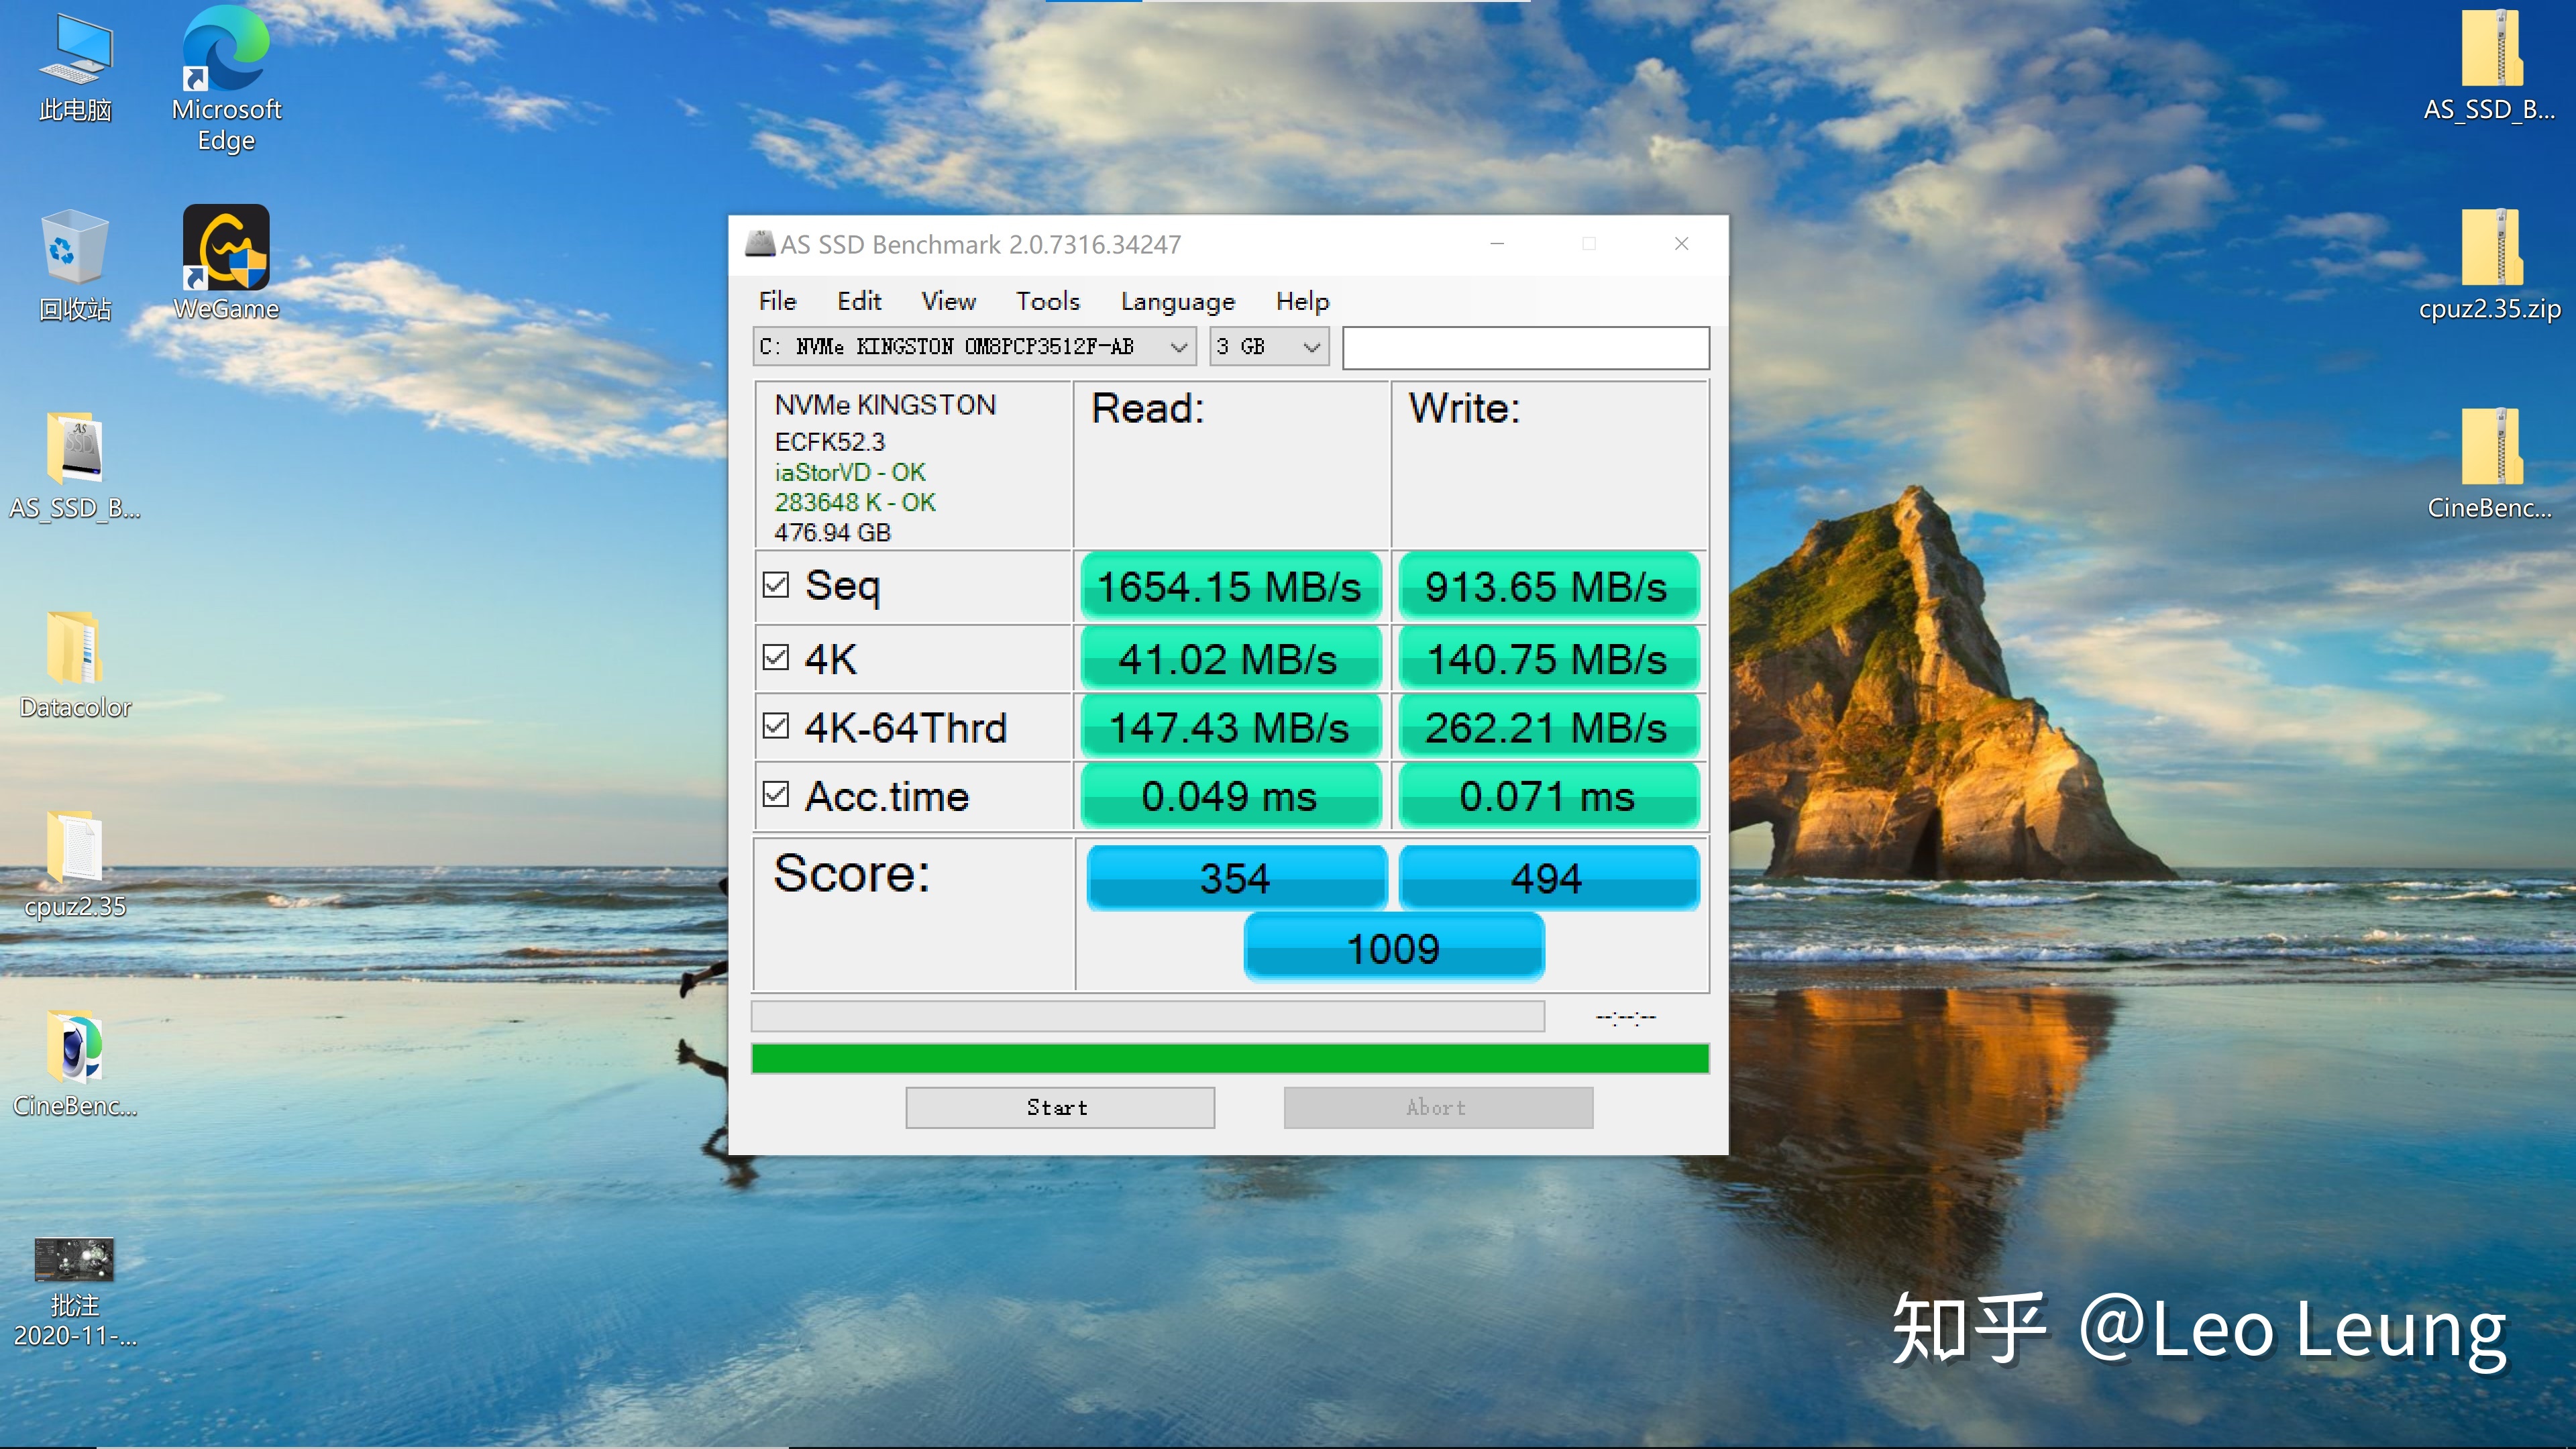Open the 此电脑 (This PC) desktop icon
2576x1449 pixels.
click(75, 66)
